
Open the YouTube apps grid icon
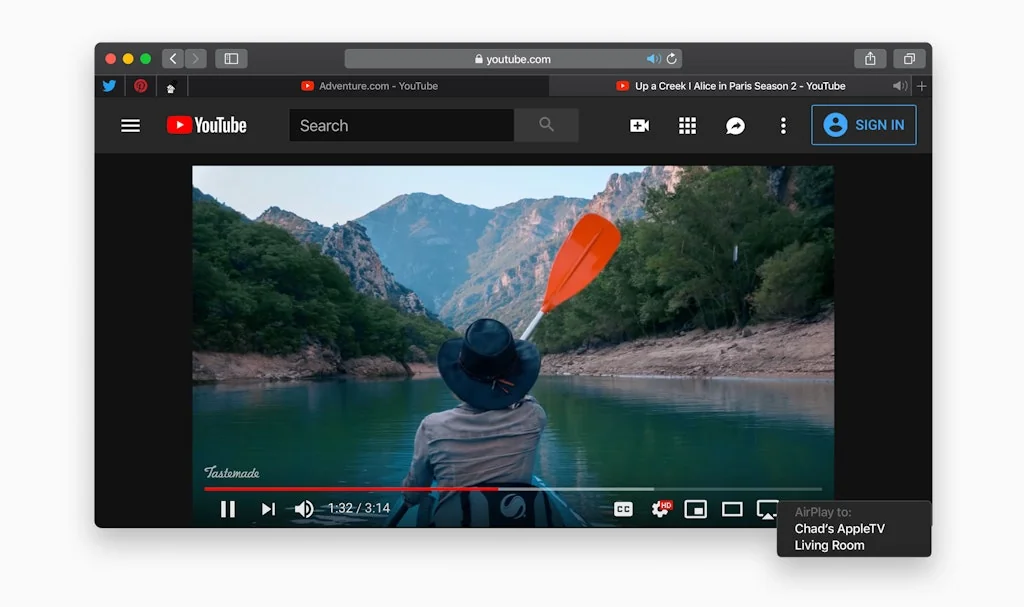tap(687, 126)
